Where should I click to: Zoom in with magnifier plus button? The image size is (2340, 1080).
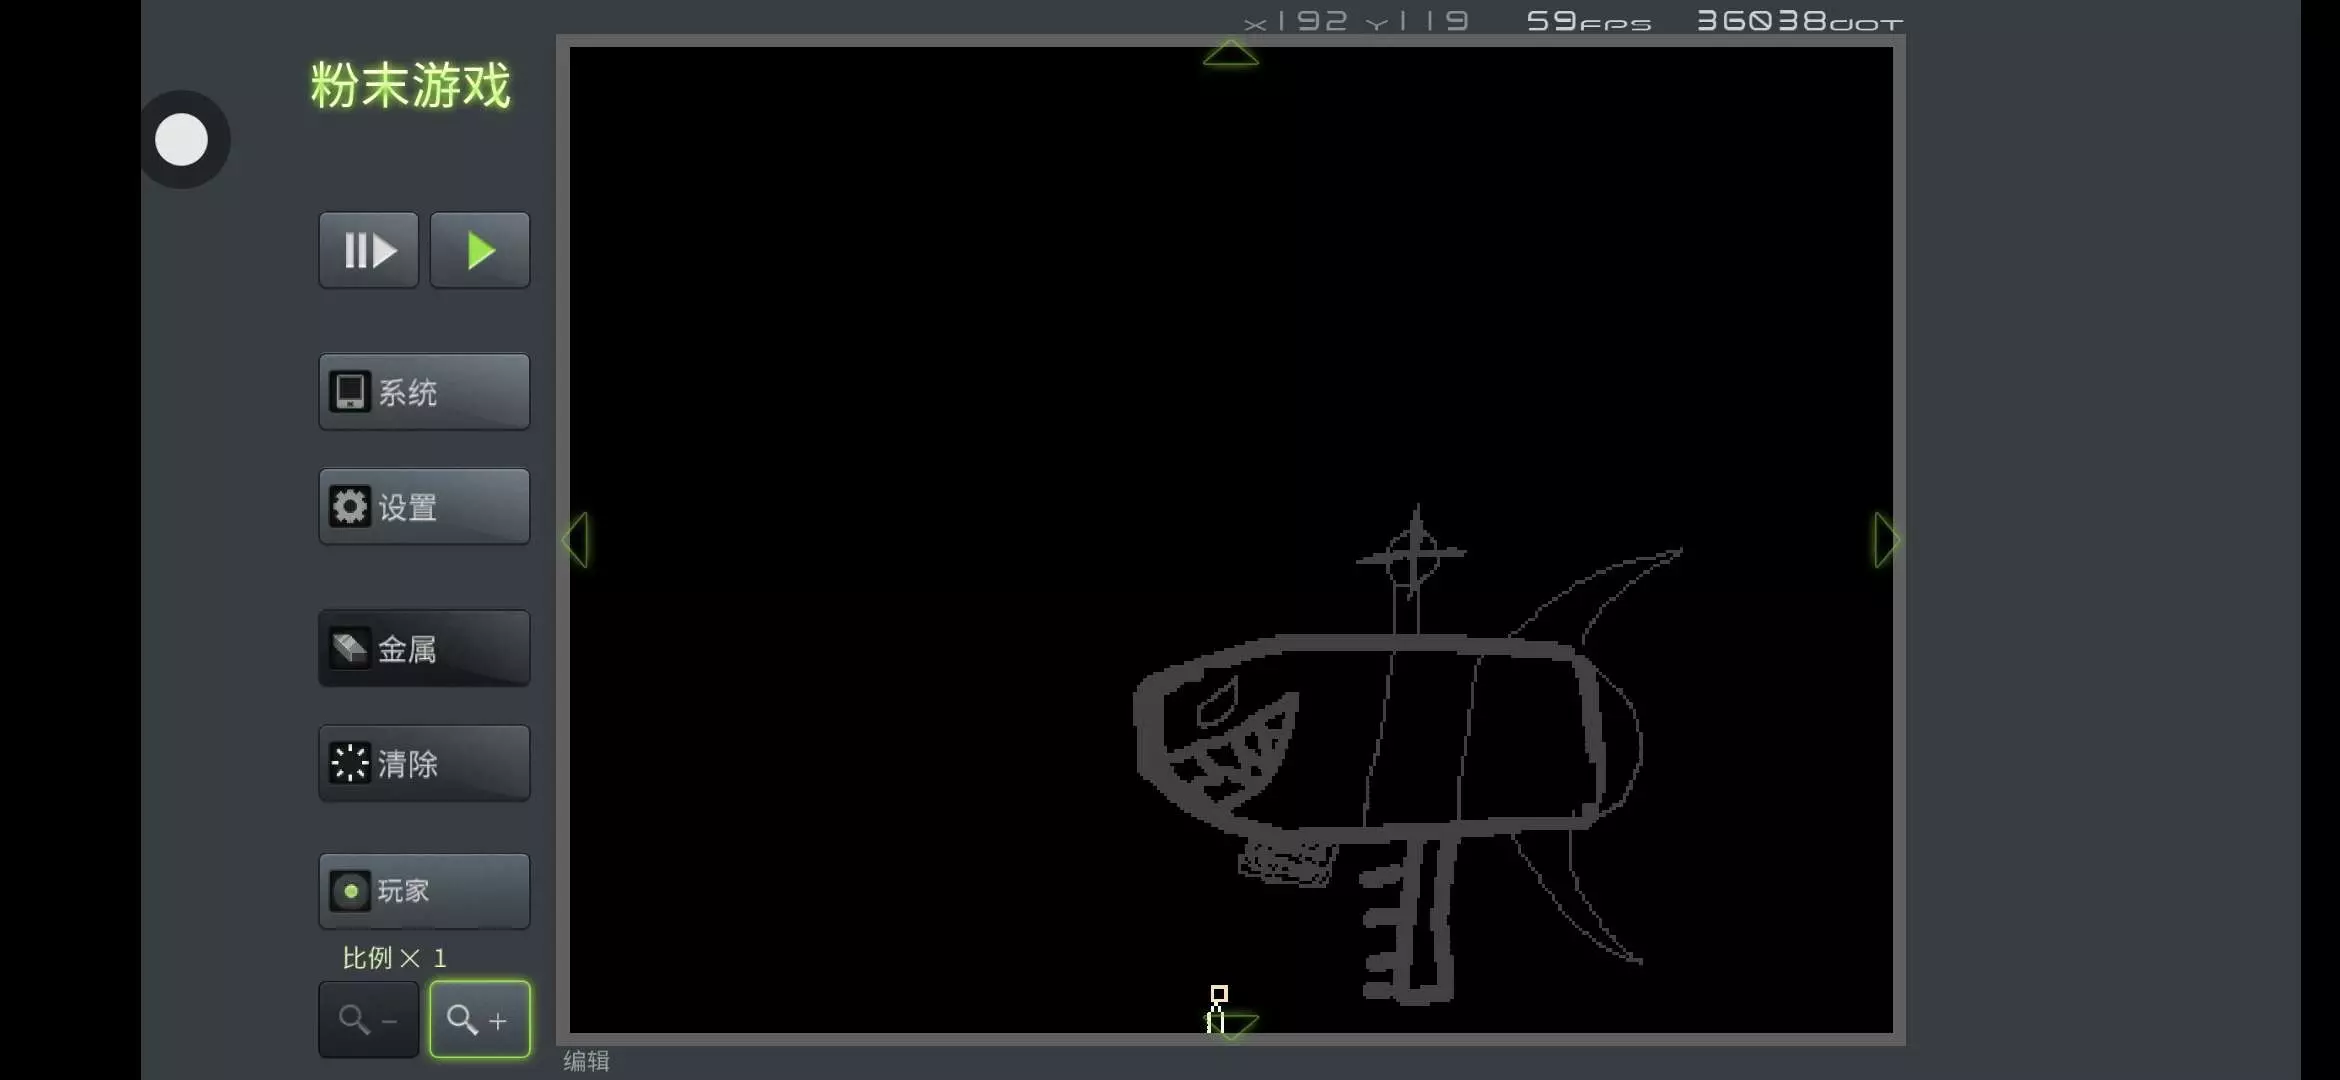click(x=479, y=1019)
